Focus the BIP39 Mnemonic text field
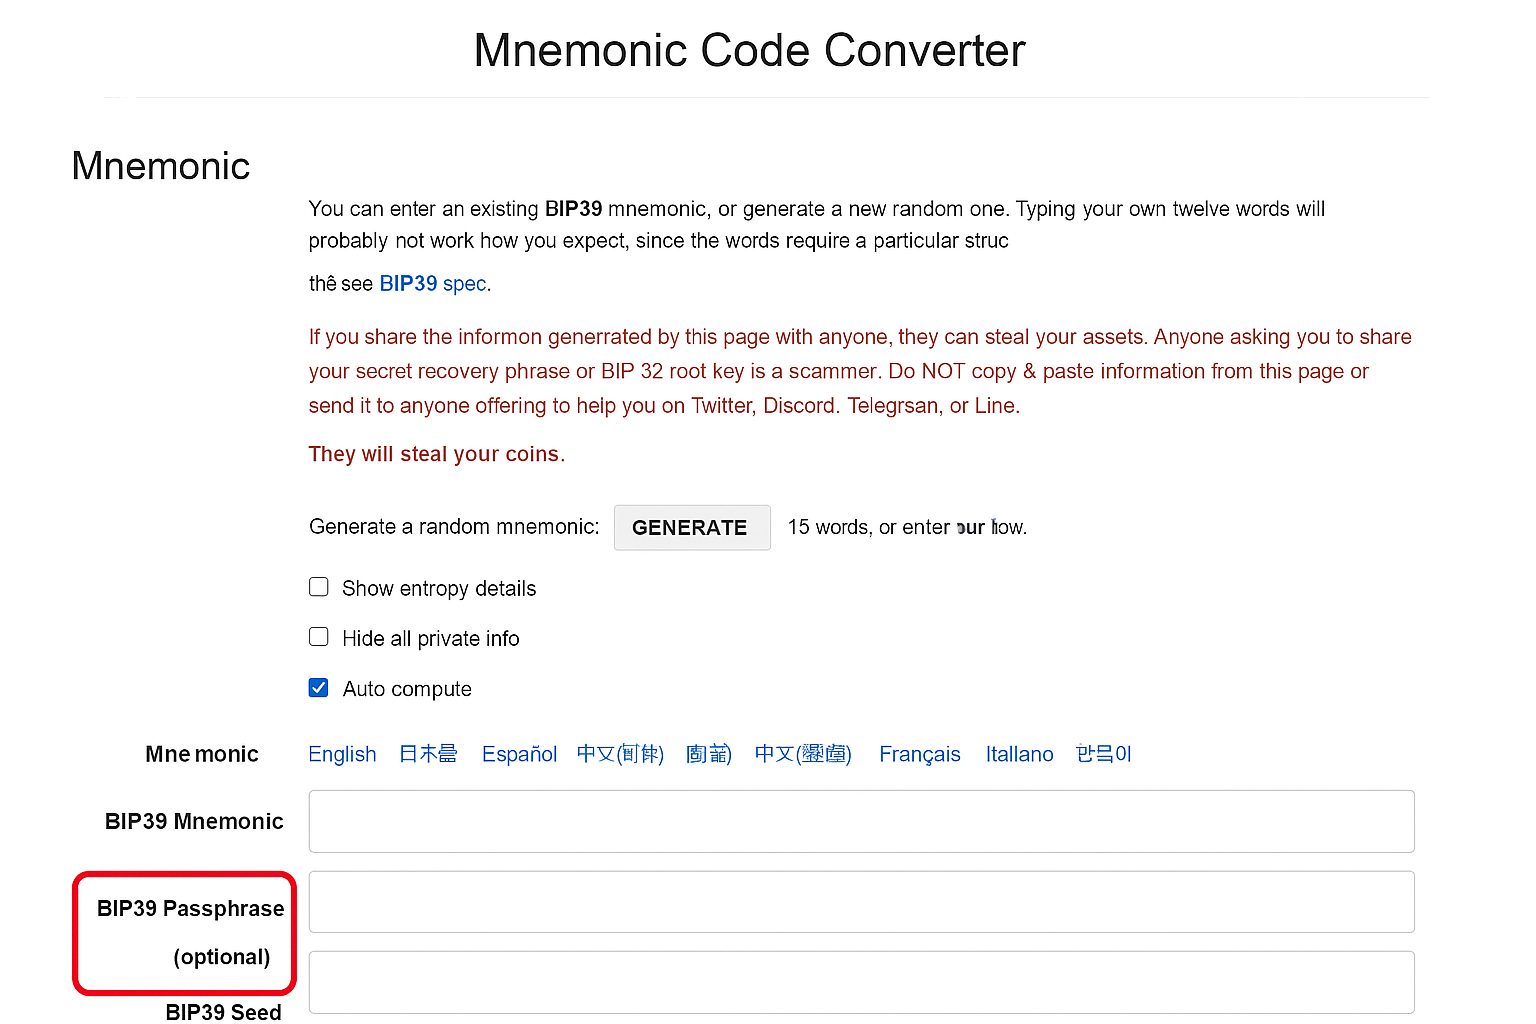This screenshot has height=1024, width=1536. pyautogui.click(x=861, y=821)
